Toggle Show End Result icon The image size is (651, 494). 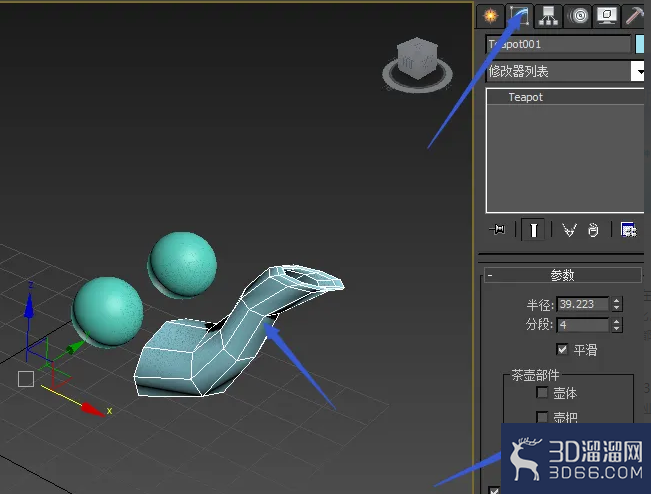(534, 229)
